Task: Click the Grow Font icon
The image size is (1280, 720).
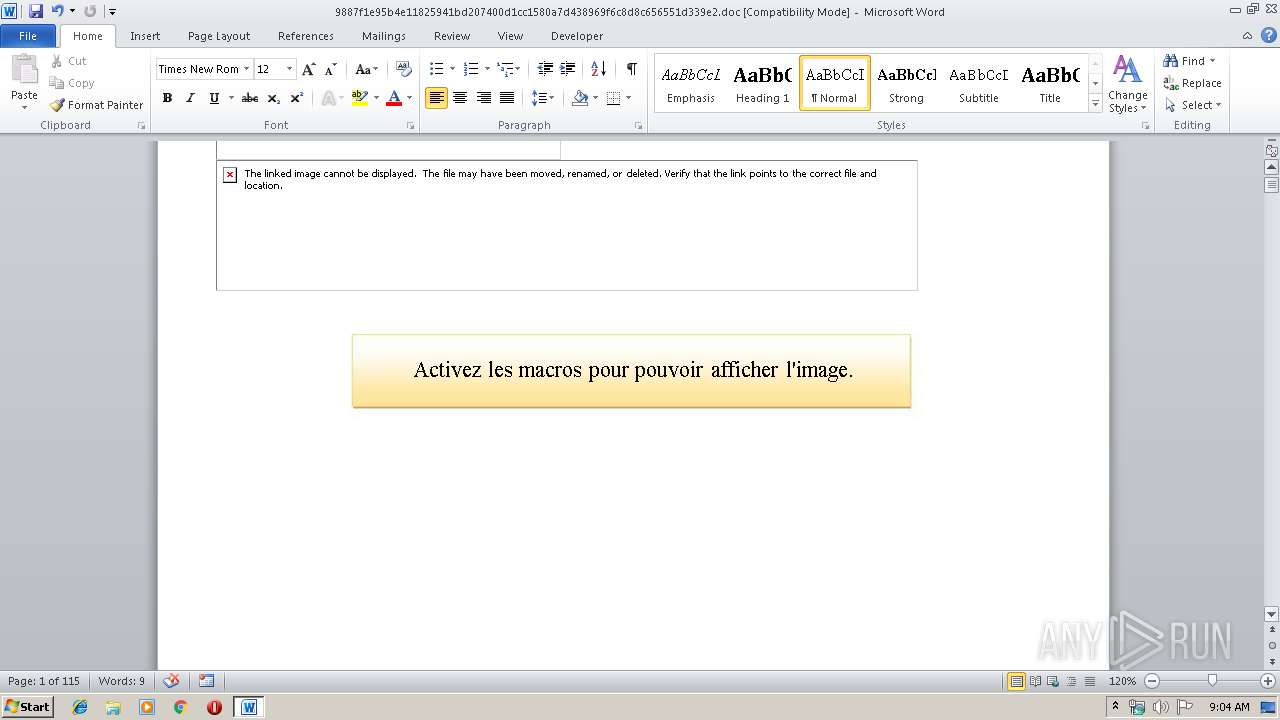Action: 309,69
